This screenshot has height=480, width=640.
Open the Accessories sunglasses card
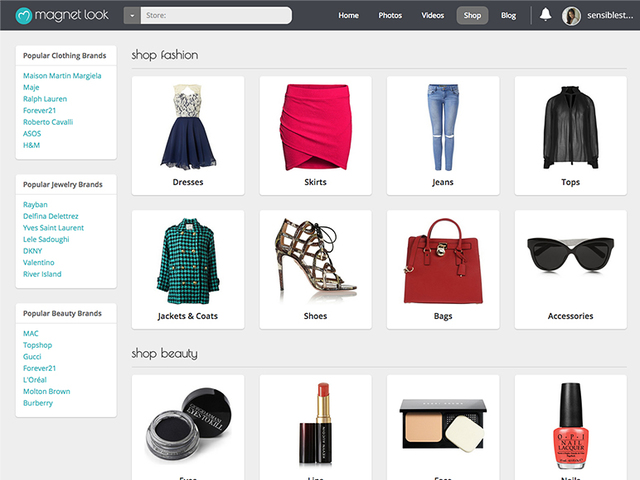click(571, 269)
